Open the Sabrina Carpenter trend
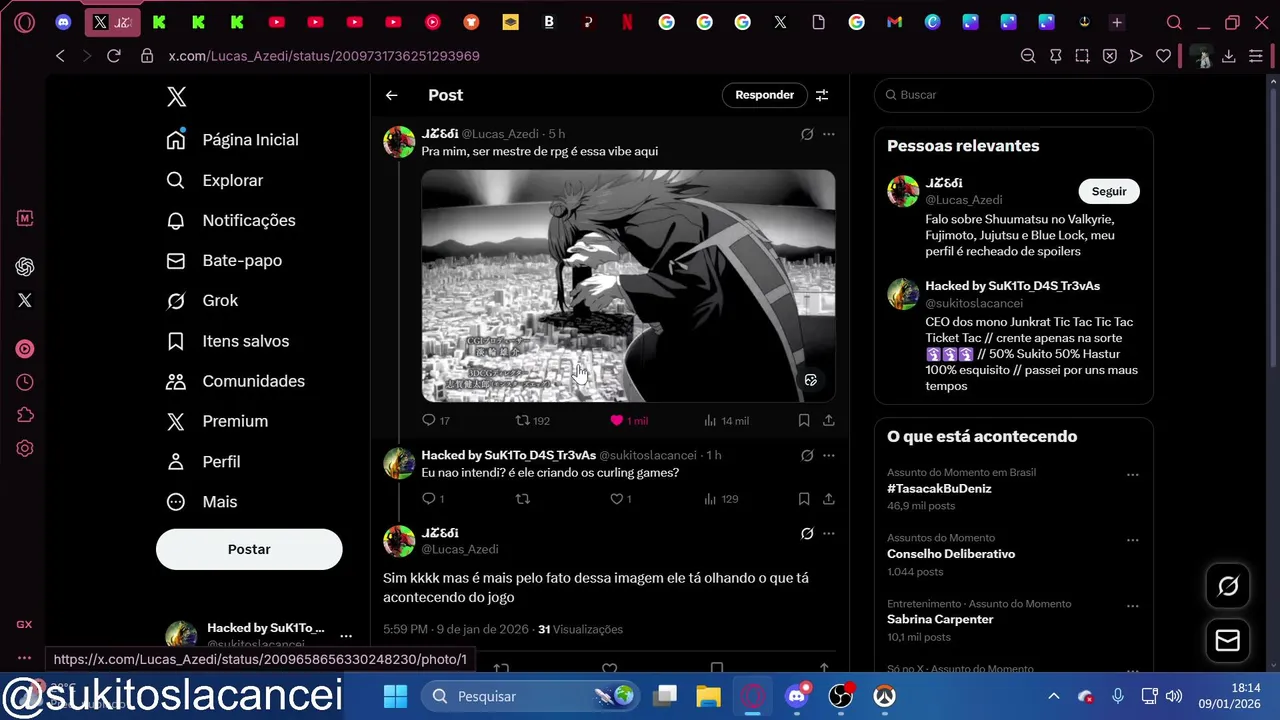This screenshot has width=1280, height=720. [940, 619]
